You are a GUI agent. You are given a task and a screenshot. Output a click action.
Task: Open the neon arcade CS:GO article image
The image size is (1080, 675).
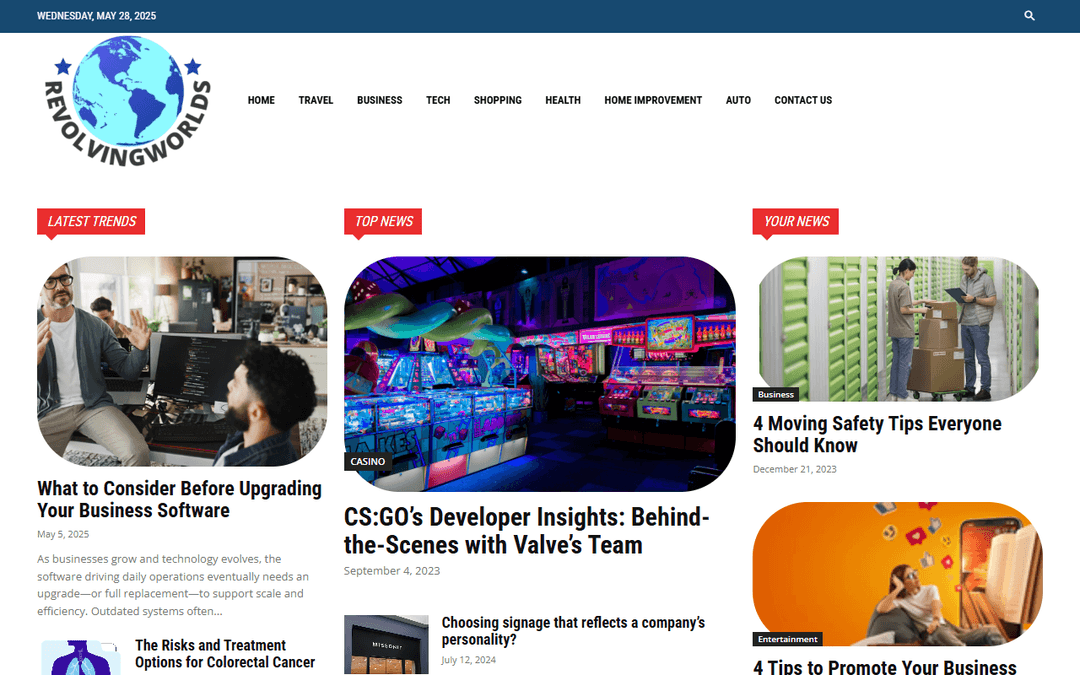[540, 374]
